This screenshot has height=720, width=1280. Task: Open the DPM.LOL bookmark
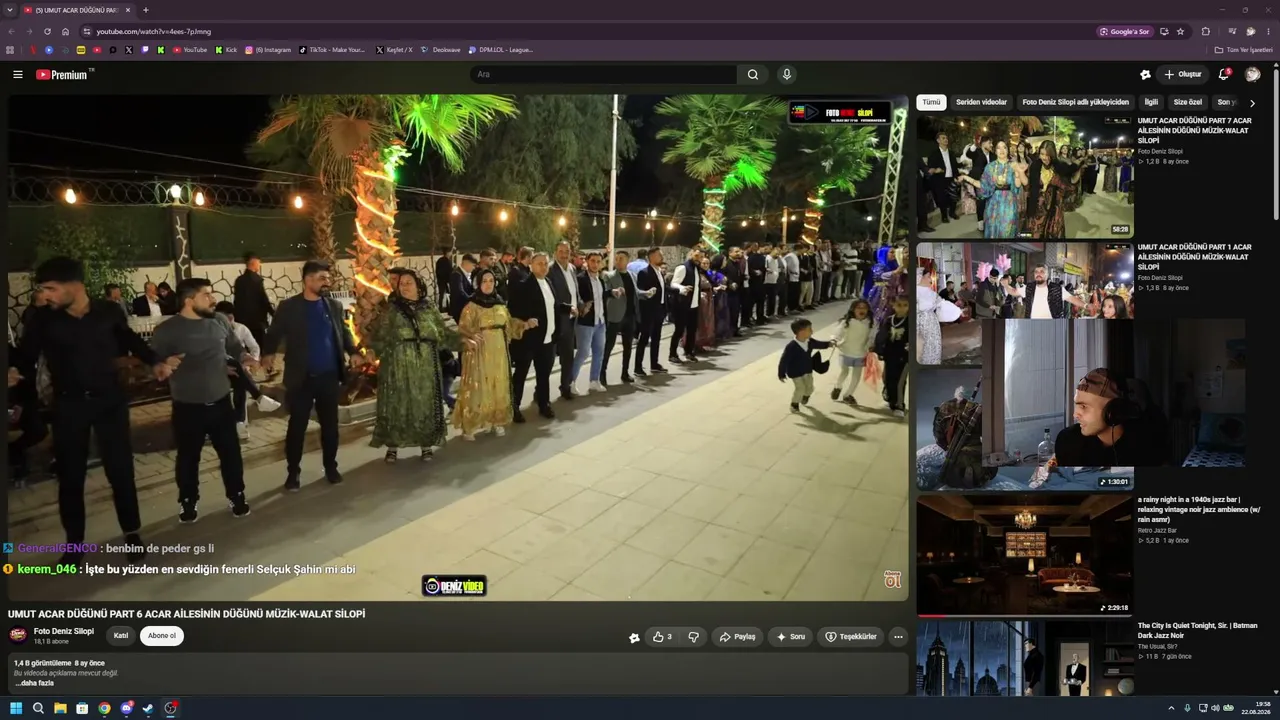point(500,50)
